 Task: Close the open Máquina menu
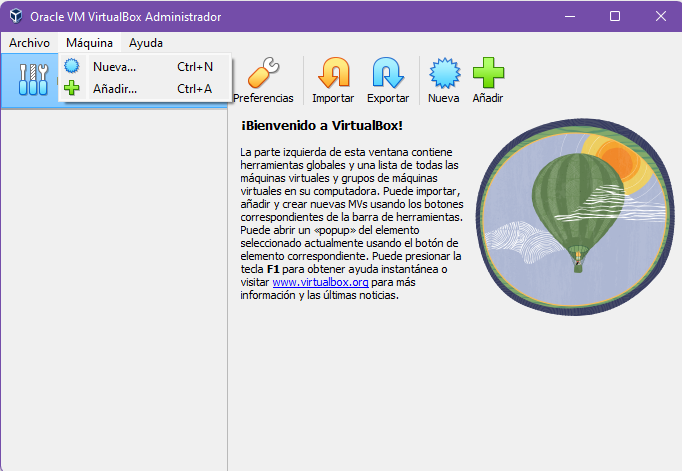(89, 43)
